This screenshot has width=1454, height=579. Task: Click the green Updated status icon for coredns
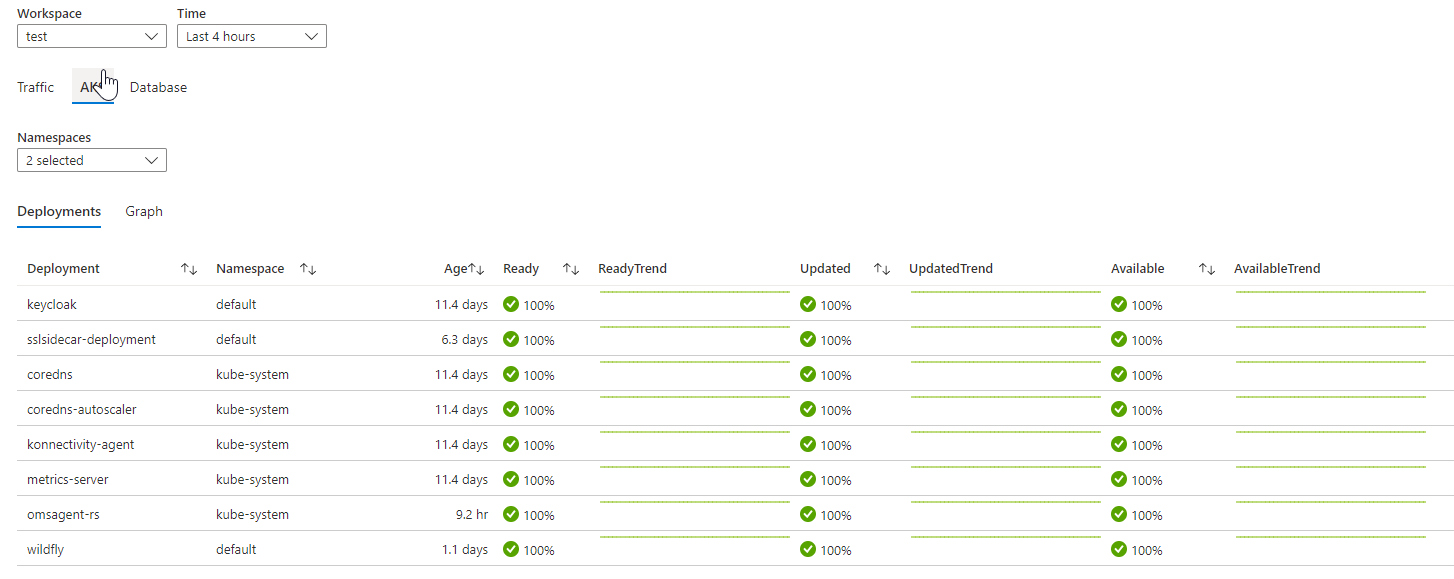coord(807,374)
